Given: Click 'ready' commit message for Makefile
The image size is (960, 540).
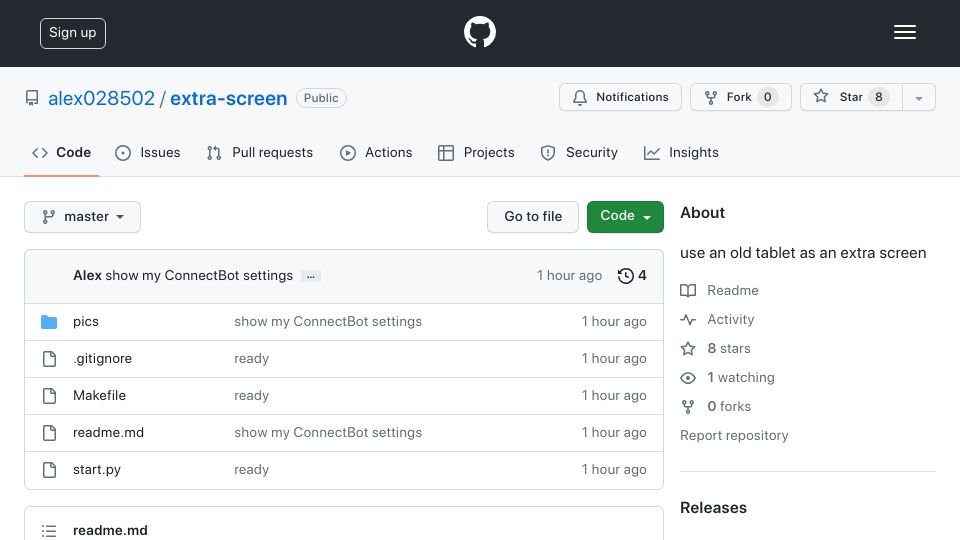Looking at the screenshot, I should coord(252,396).
